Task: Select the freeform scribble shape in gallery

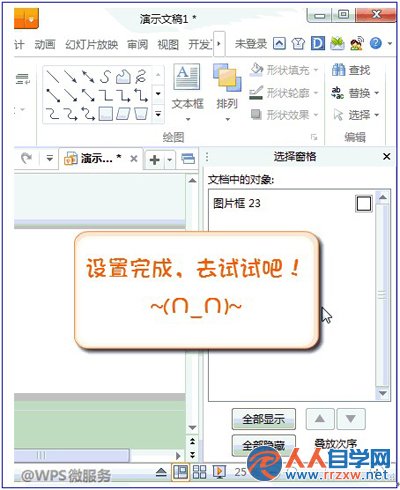Action: pyautogui.click(x=141, y=77)
